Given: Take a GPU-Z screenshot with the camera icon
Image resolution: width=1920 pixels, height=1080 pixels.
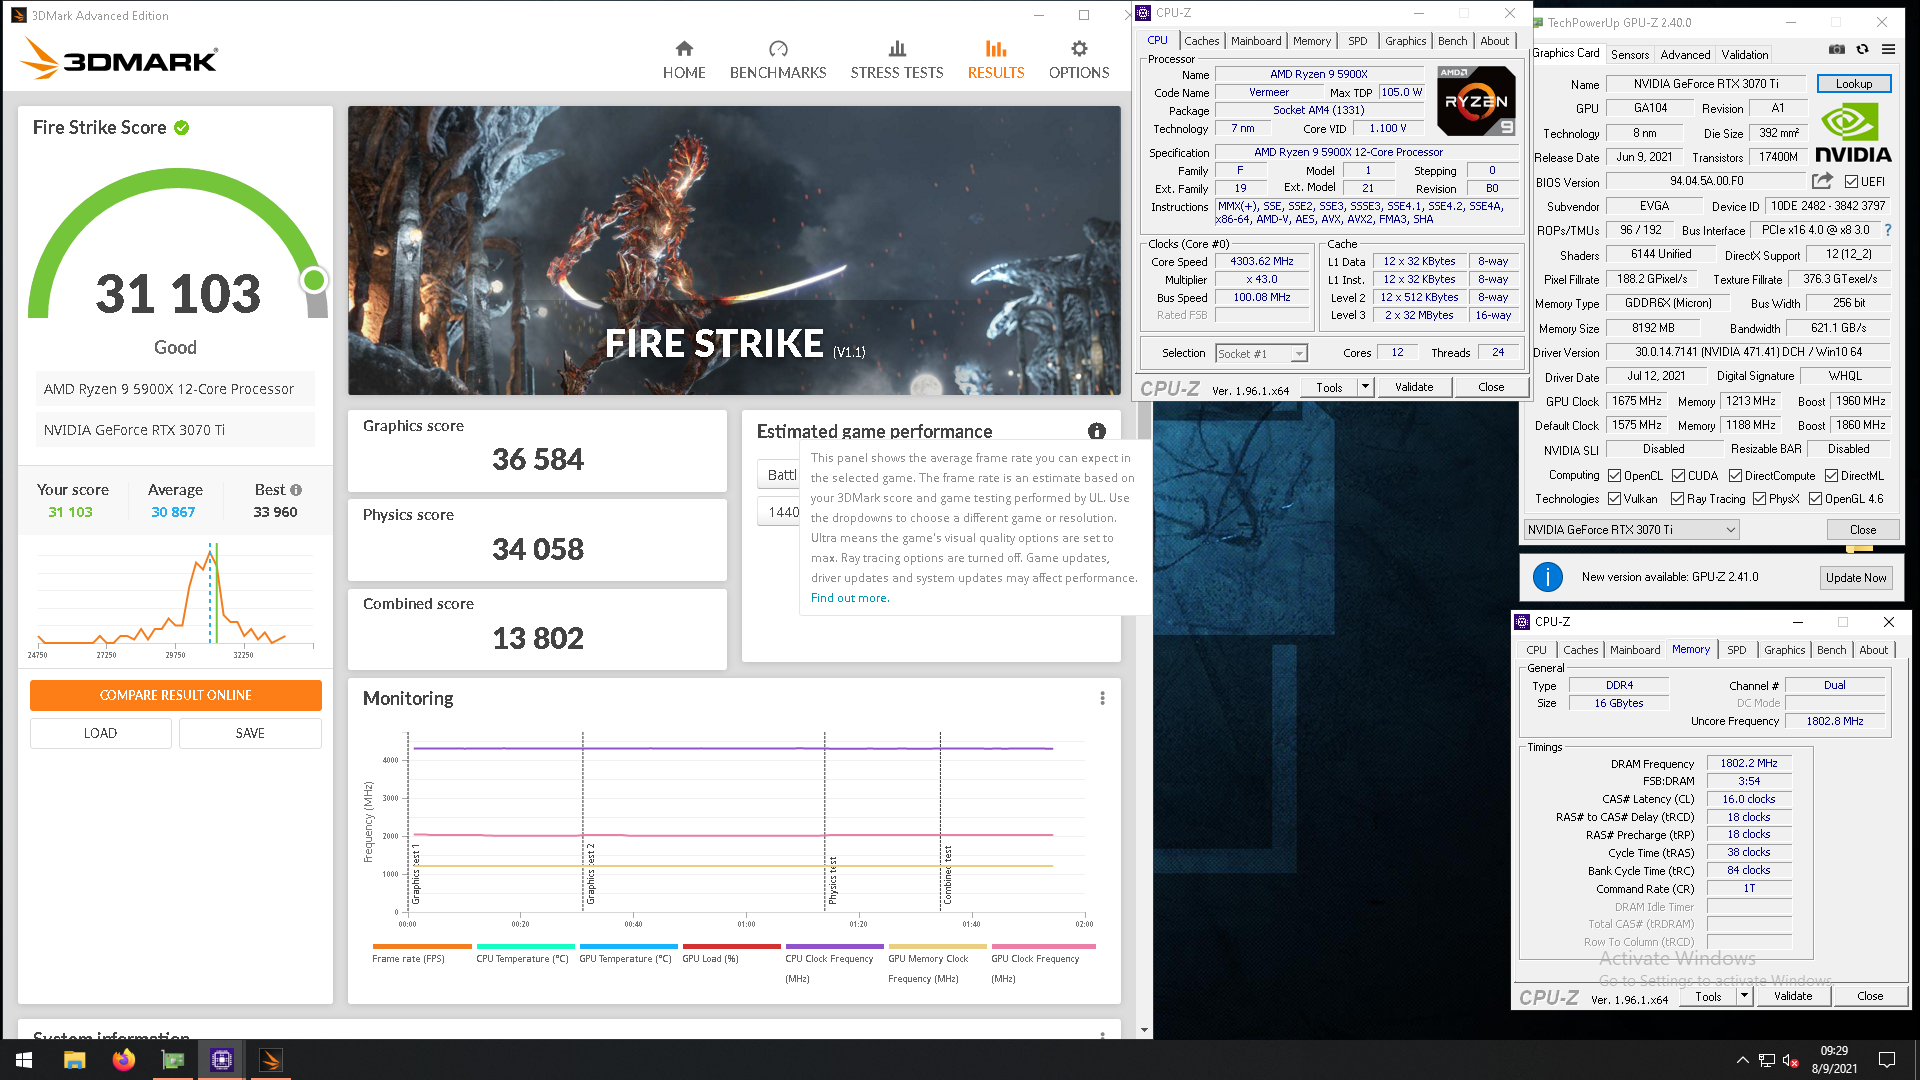Looking at the screenshot, I should point(1837,49).
